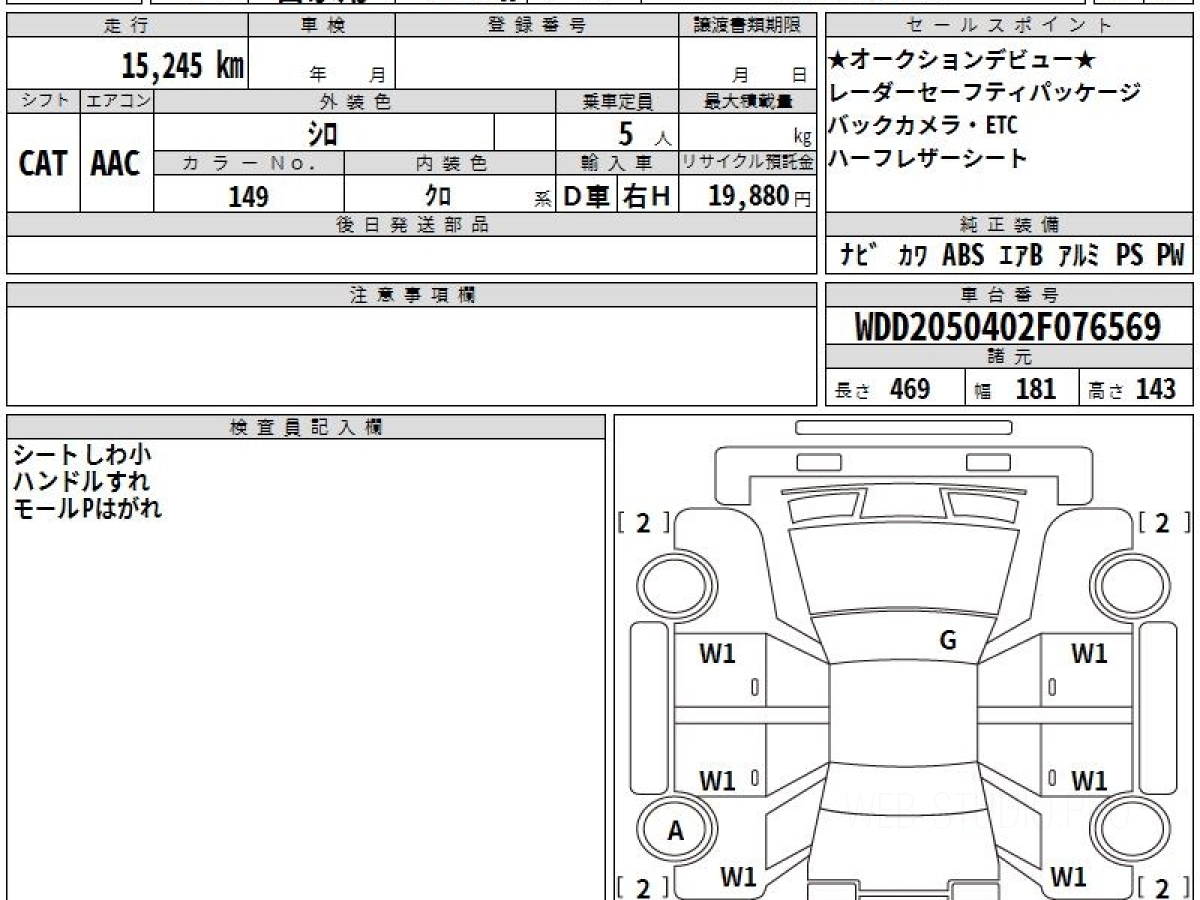Click the 諸元 header
Viewport: 1200px width, 900px height.
coord(1009,357)
